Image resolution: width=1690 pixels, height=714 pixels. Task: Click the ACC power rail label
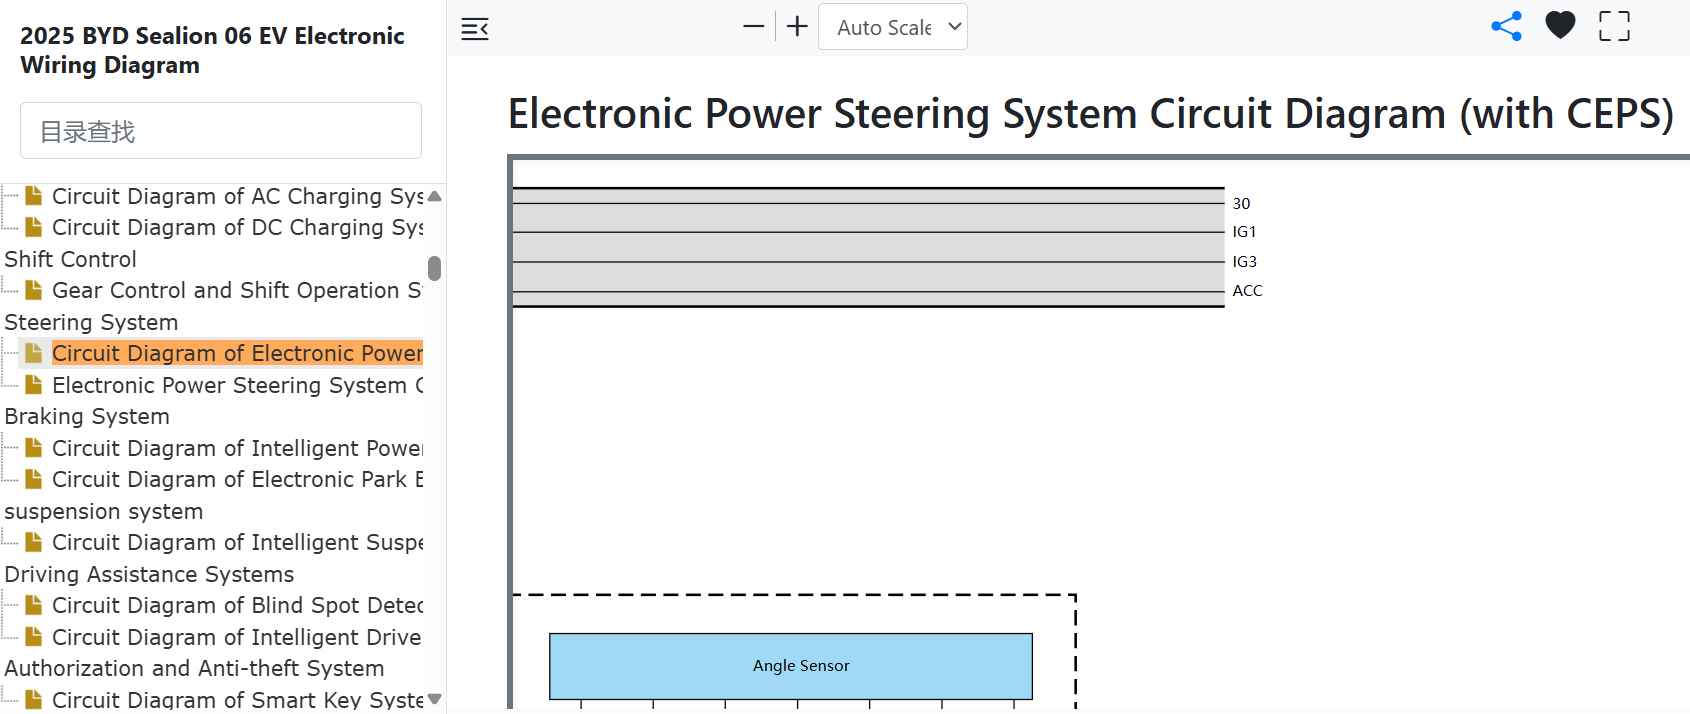click(x=1247, y=291)
